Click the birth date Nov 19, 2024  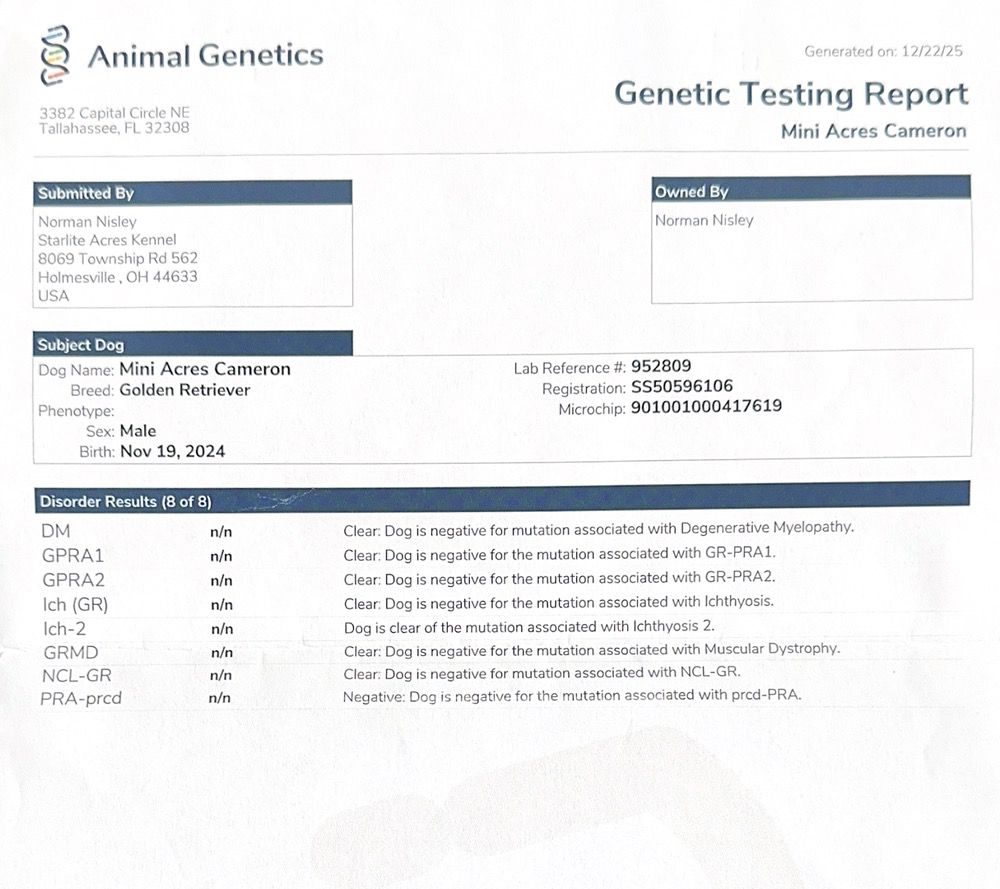172,451
